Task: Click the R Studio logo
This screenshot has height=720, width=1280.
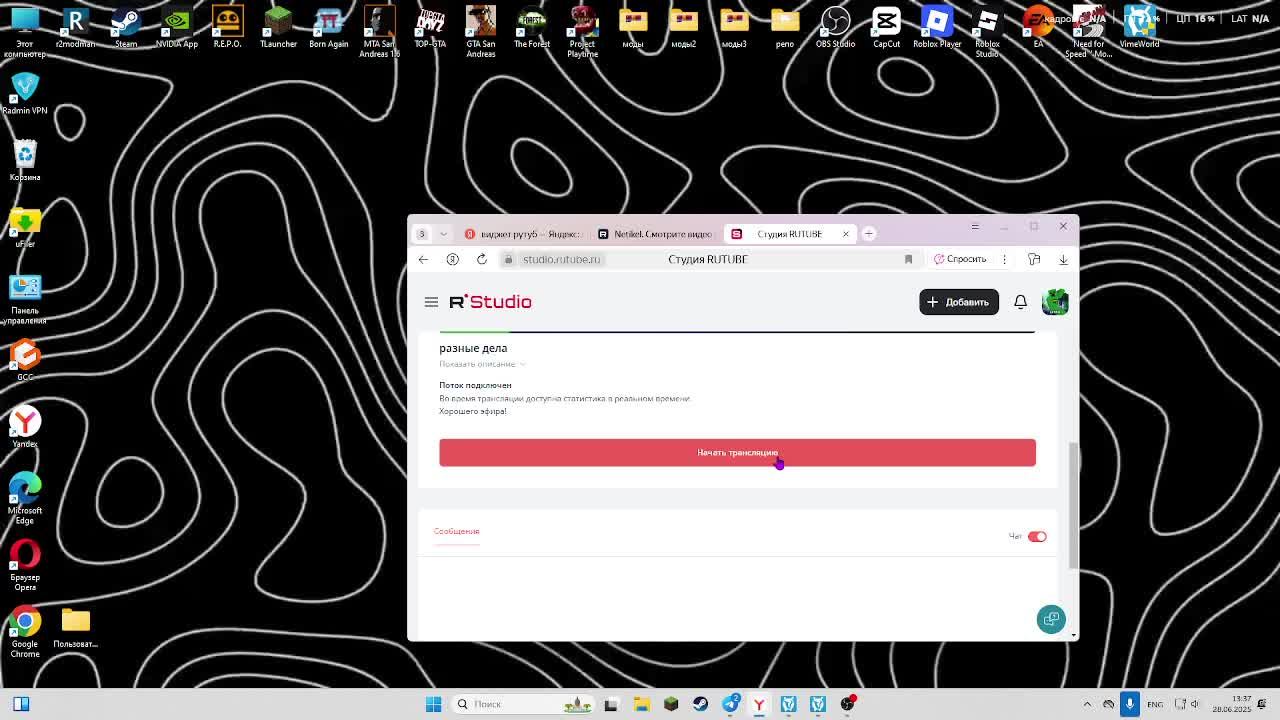Action: click(490, 302)
